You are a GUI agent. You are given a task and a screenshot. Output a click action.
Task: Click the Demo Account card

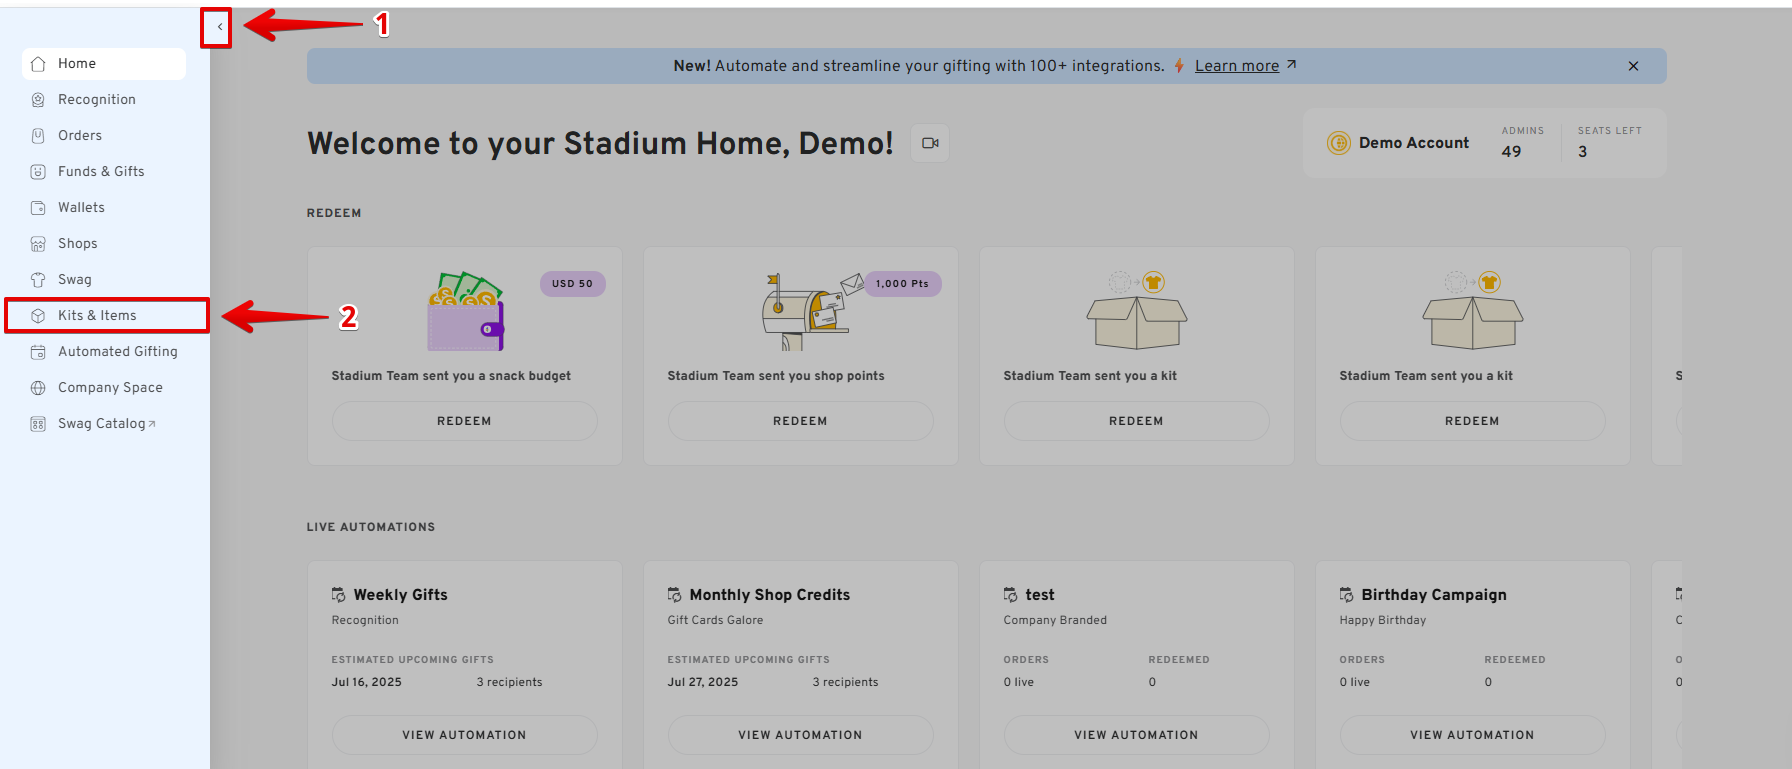click(1413, 143)
